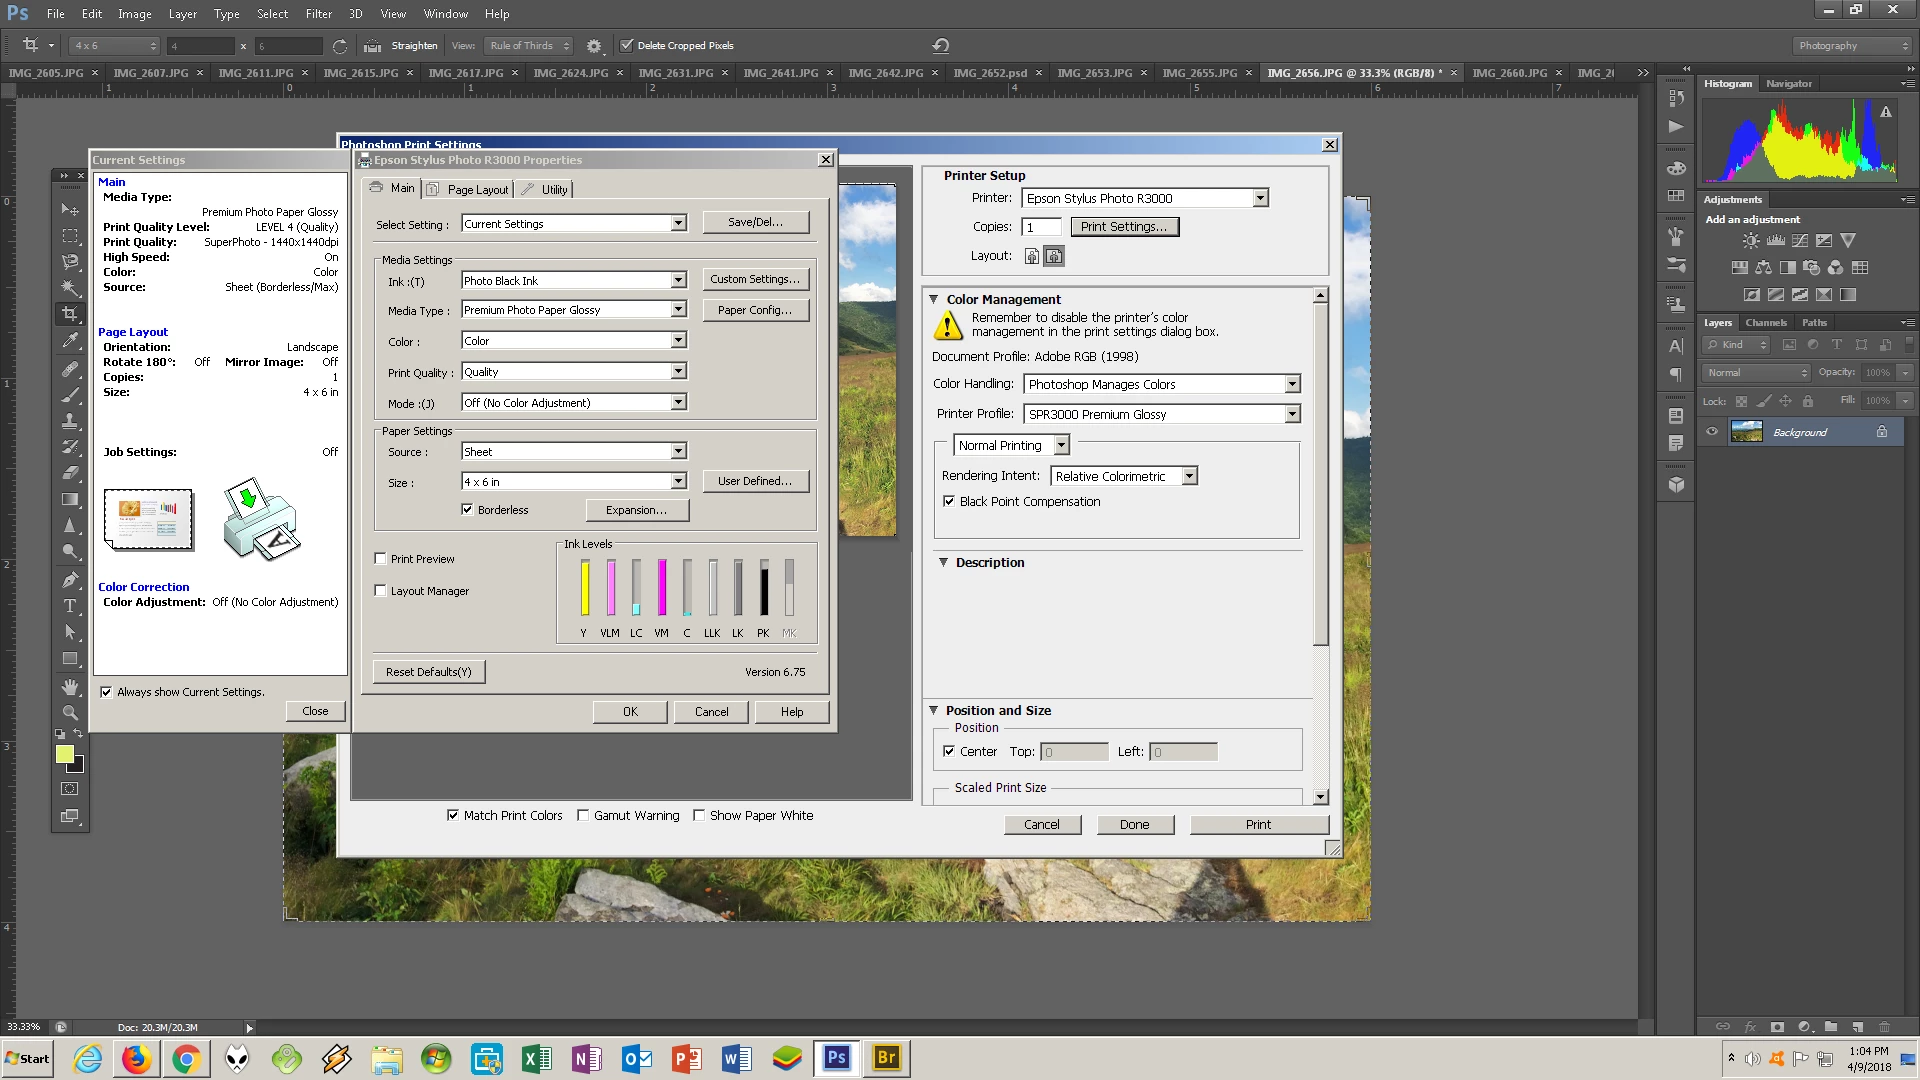Collapse the Color Management section

pos(933,299)
